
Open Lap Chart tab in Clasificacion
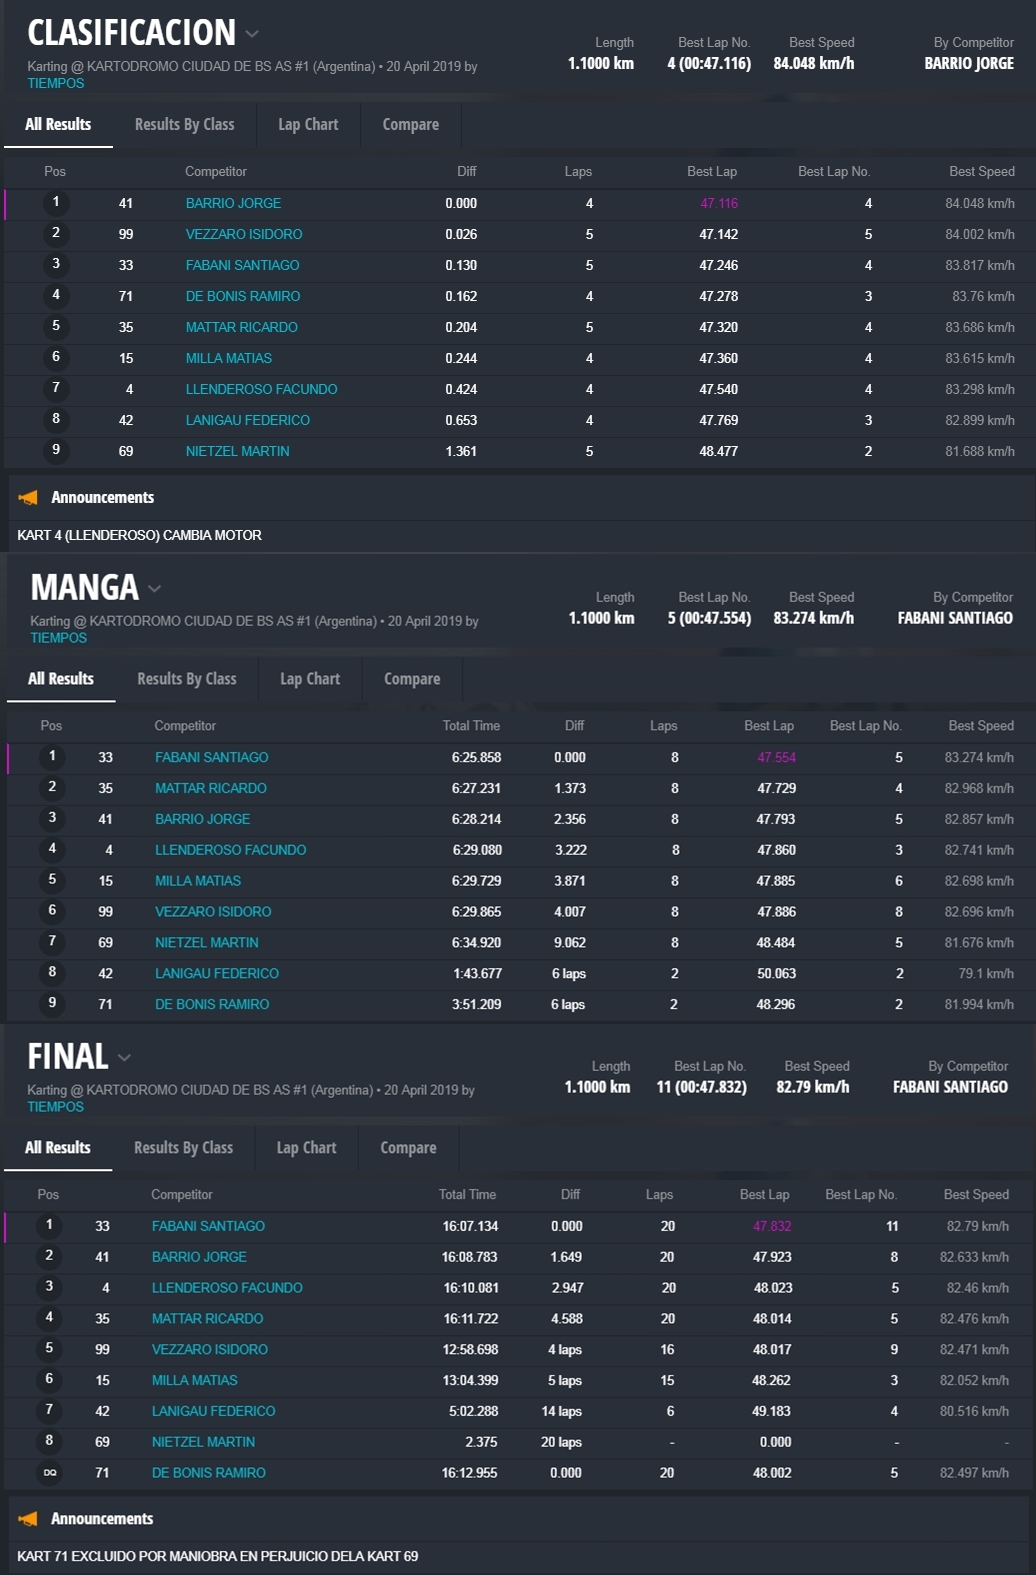click(x=308, y=125)
